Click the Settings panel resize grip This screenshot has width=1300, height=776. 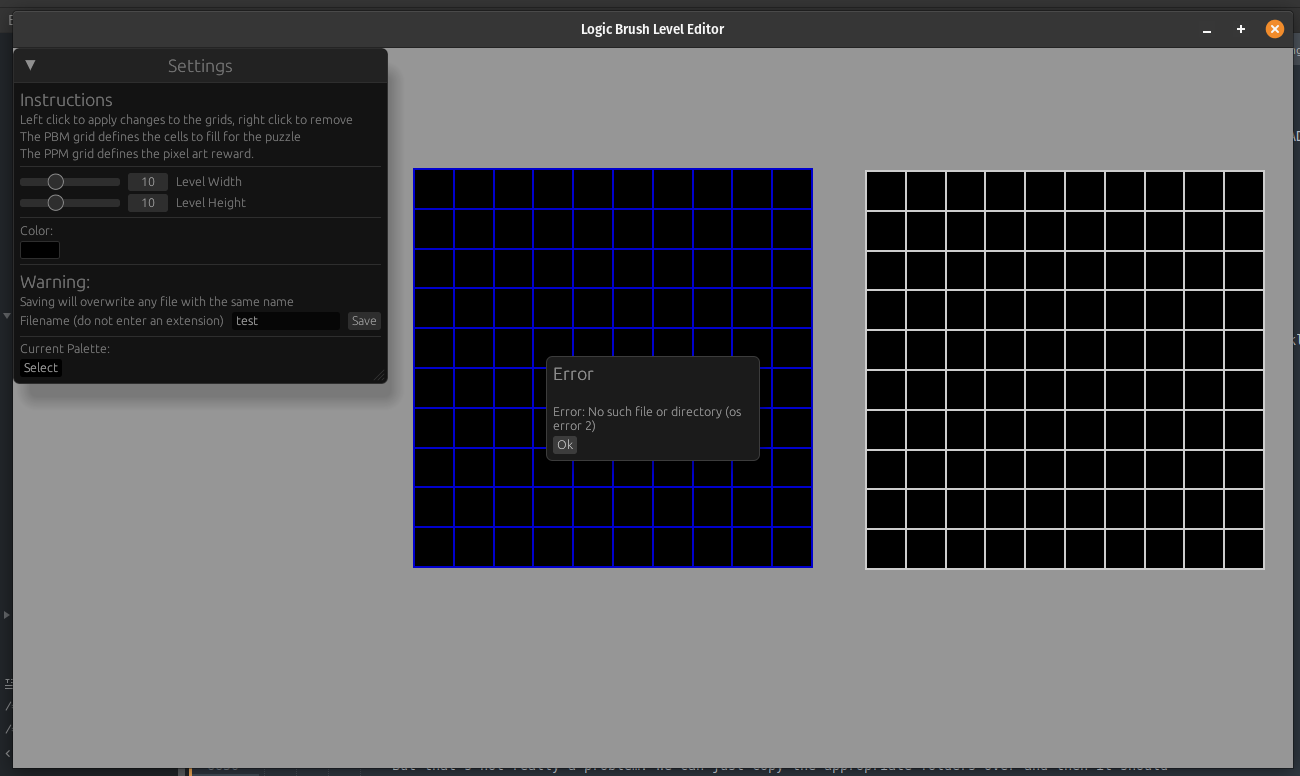tap(379, 375)
